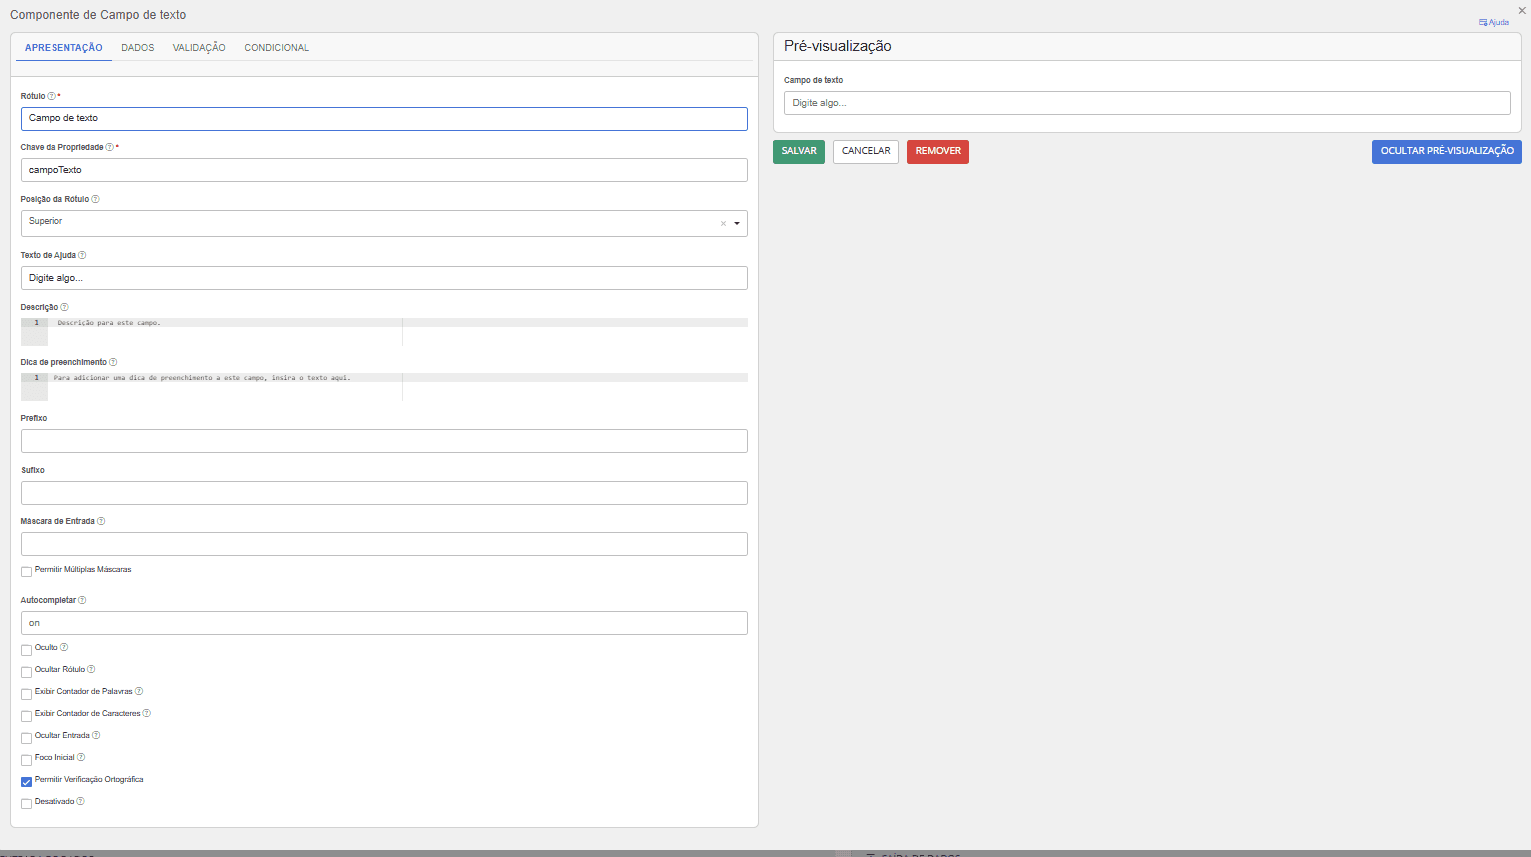1531x857 pixels.
Task: Click the Máscara de Entrada field
Action: pos(384,544)
